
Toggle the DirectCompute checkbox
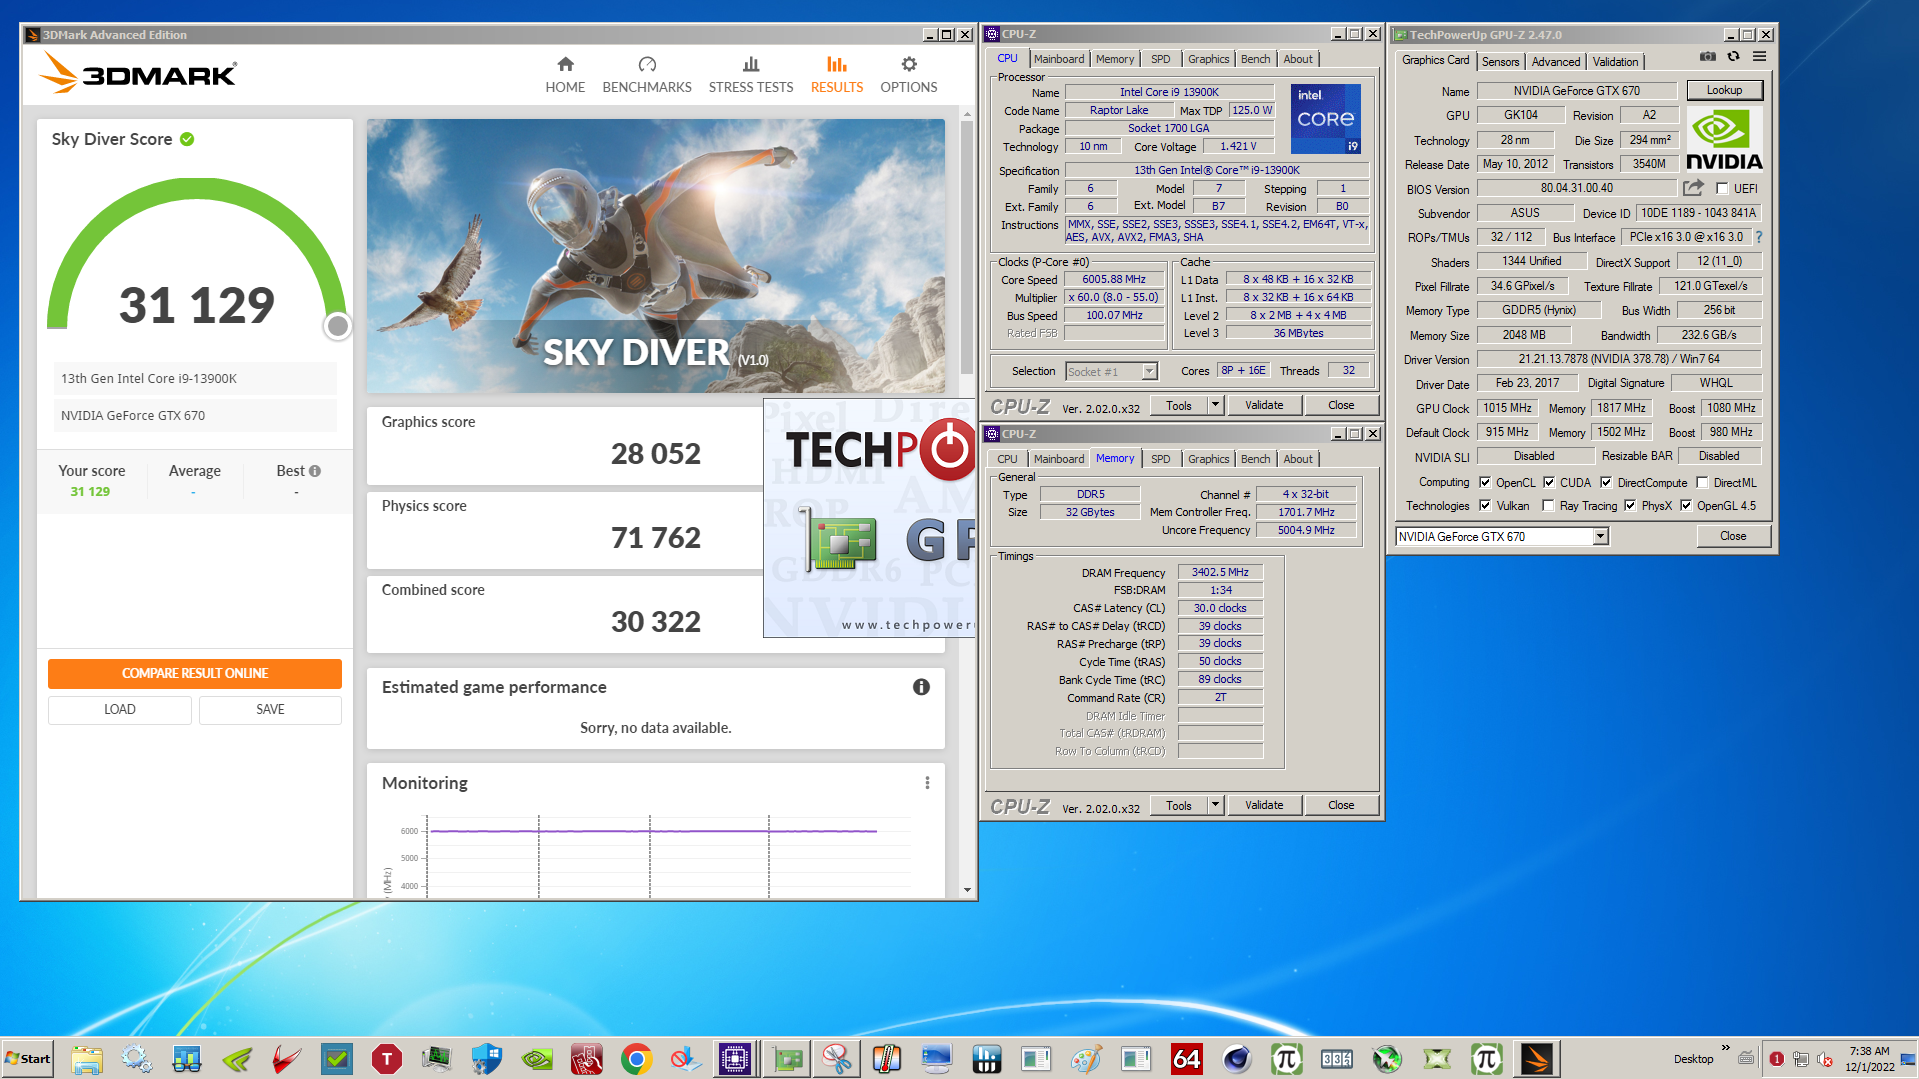[x=1606, y=482]
